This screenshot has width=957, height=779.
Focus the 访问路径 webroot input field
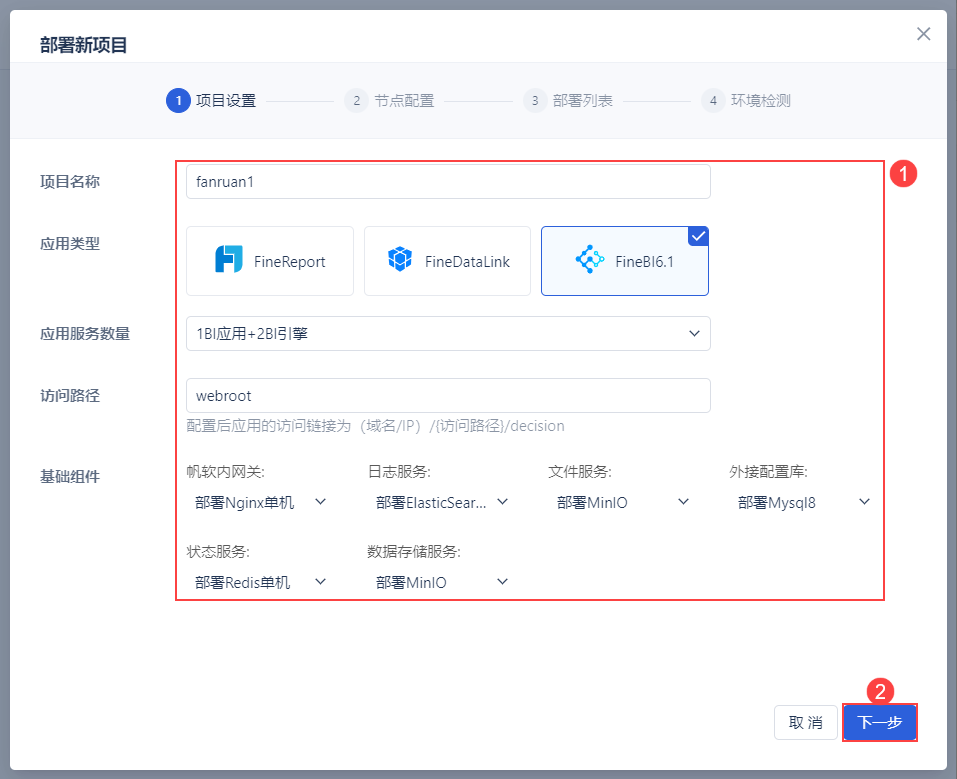pyautogui.click(x=448, y=396)
